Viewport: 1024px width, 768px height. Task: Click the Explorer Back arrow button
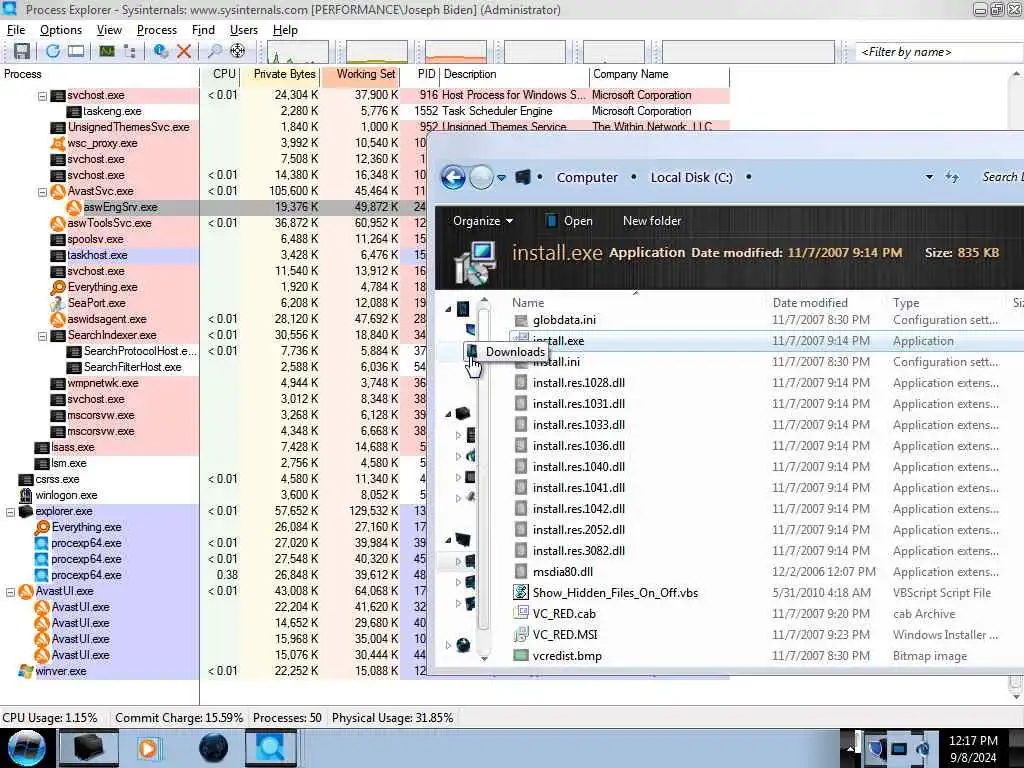(453, 177)
